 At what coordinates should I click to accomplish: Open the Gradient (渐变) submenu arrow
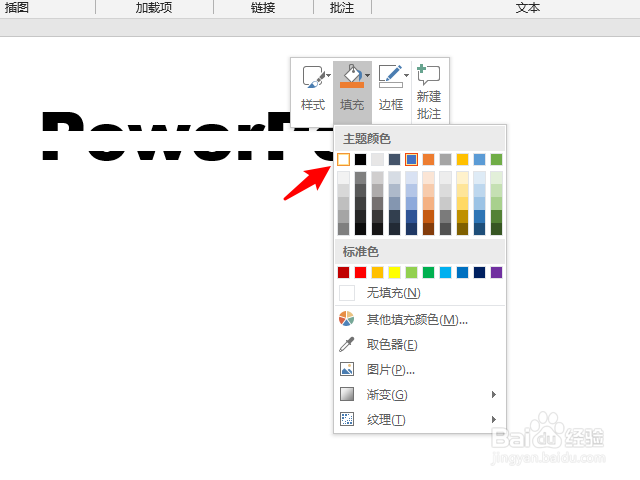coord(494,394)
